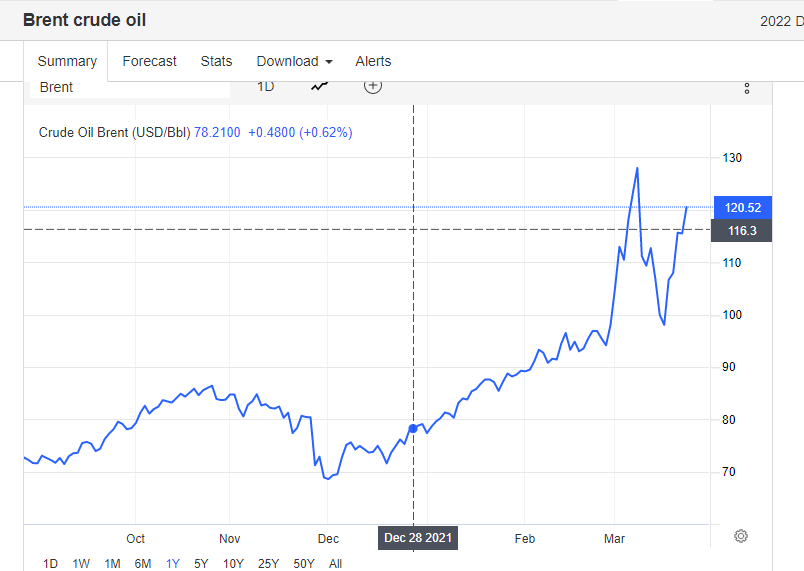Show the 10Y time range
Image resolution: width=804 pixels, height=571 pixels.
tap(233, 564)
